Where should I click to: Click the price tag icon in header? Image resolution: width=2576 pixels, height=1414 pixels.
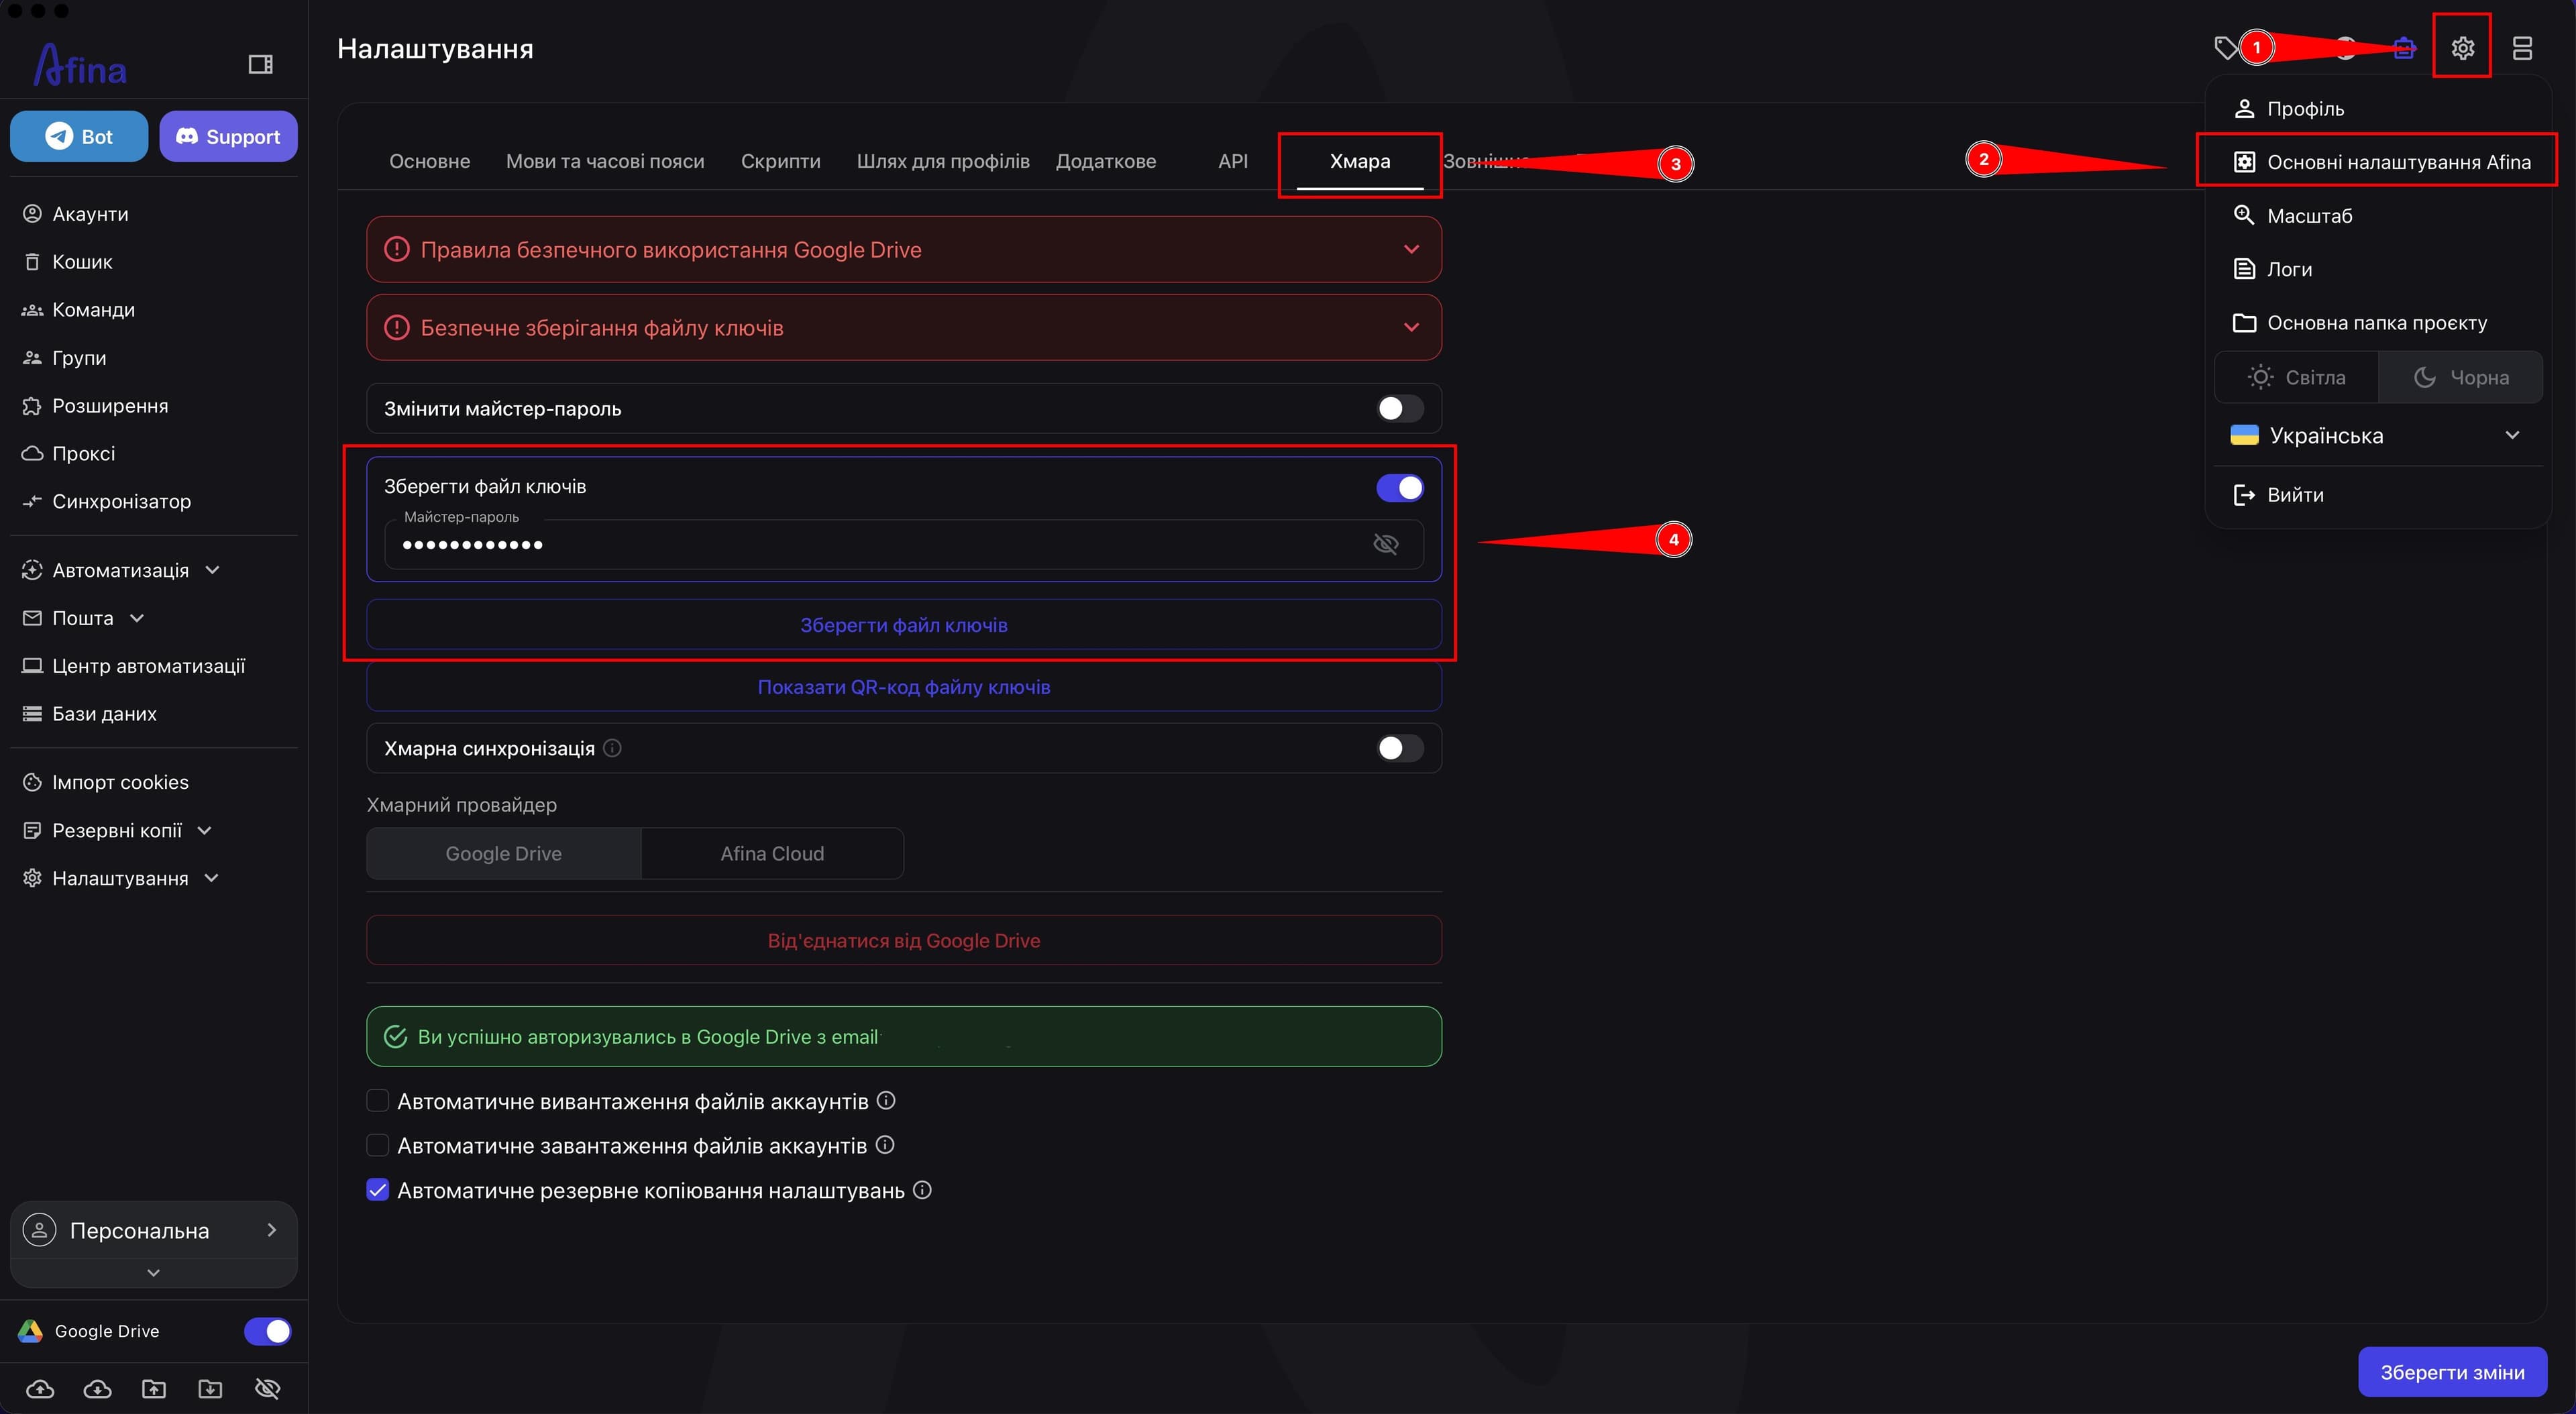point(2226,47)
